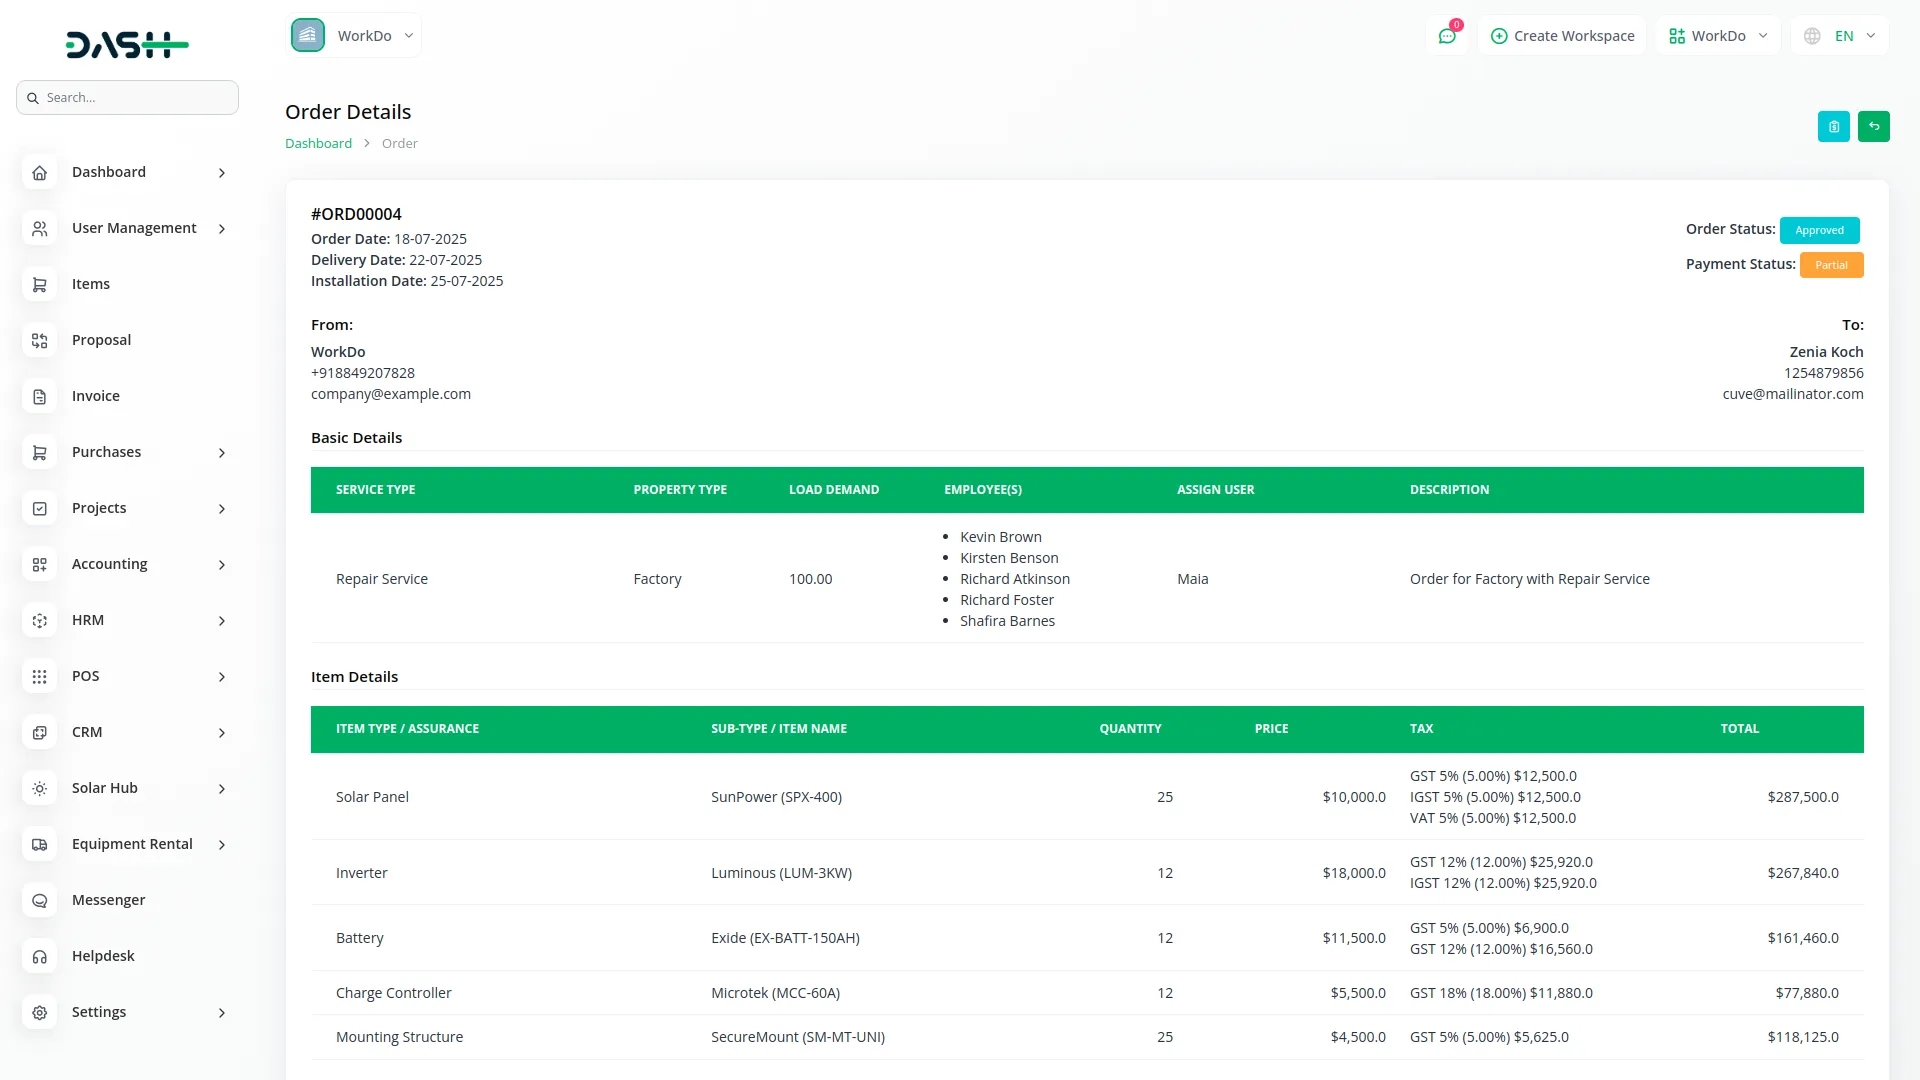Viewport: 1920px width, 1080px height.
Task: Click the CRM layers icon
Action: (39, 733)
